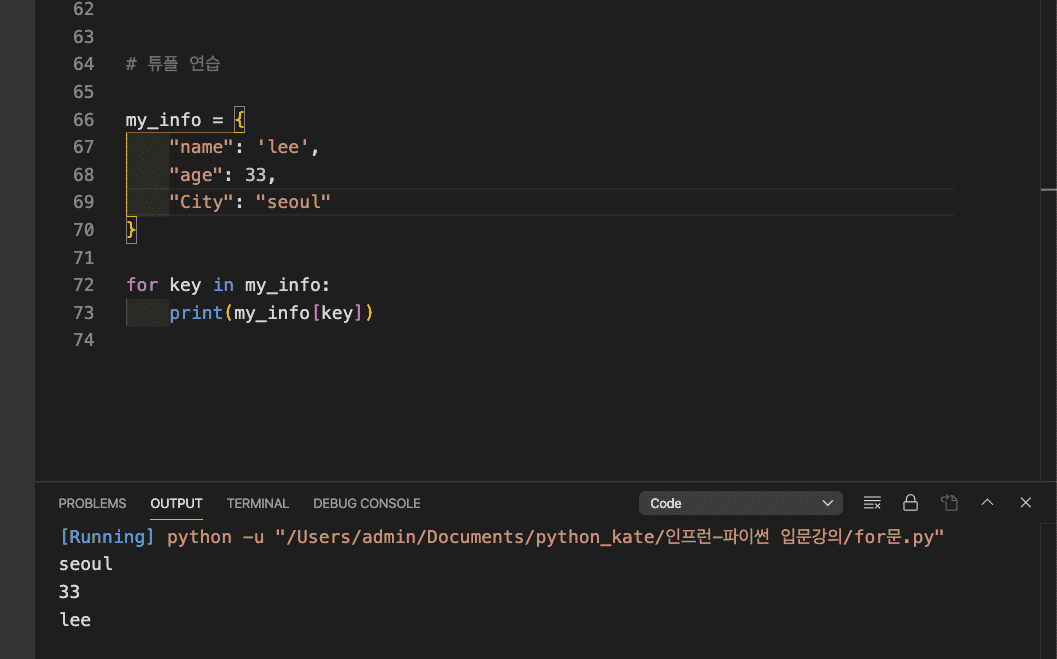The width and height of the screenshot is (1057, 659).
Task: Click the closing curly brace on line 70
Action: point(131,230)
